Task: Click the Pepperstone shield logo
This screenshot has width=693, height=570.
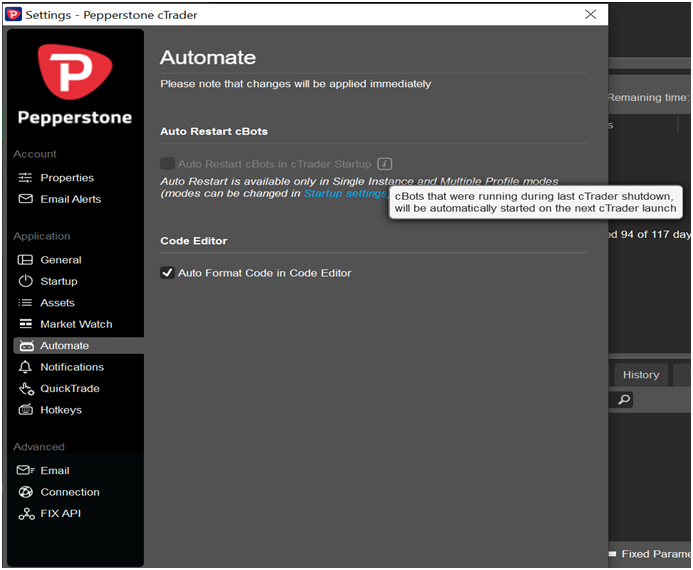Action: (x=75, y=72)
